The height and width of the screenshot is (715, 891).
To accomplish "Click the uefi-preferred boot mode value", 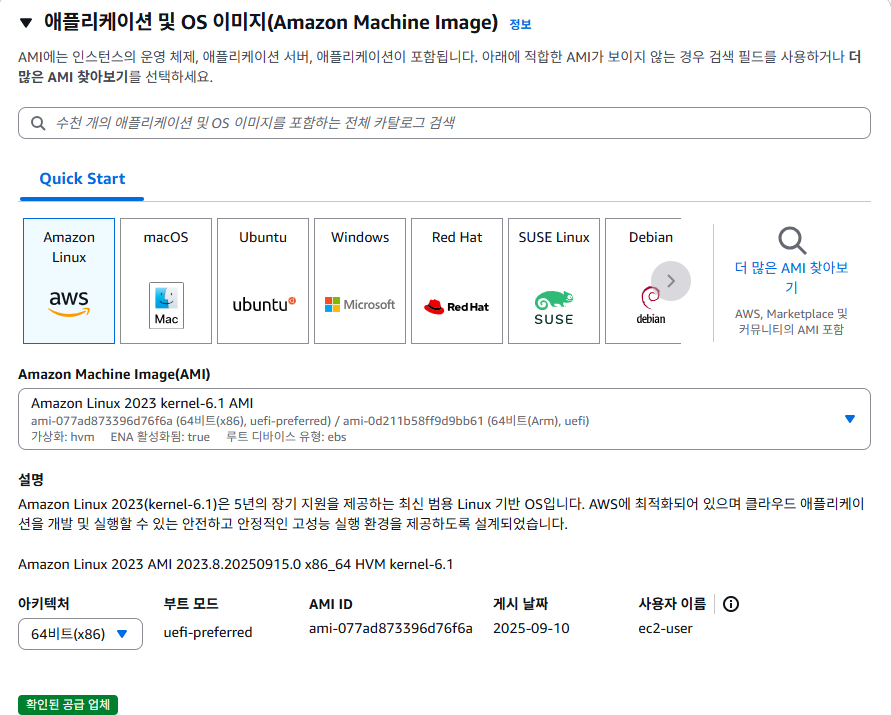I will pyautogui.click(x=208, y=633).
